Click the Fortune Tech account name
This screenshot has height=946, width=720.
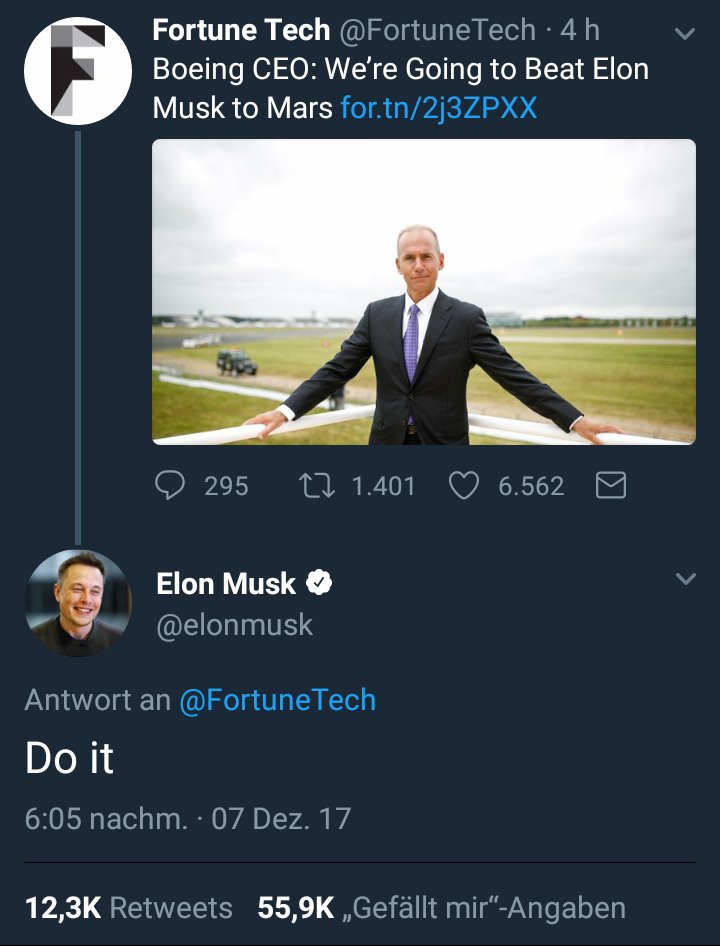[241, 30]
